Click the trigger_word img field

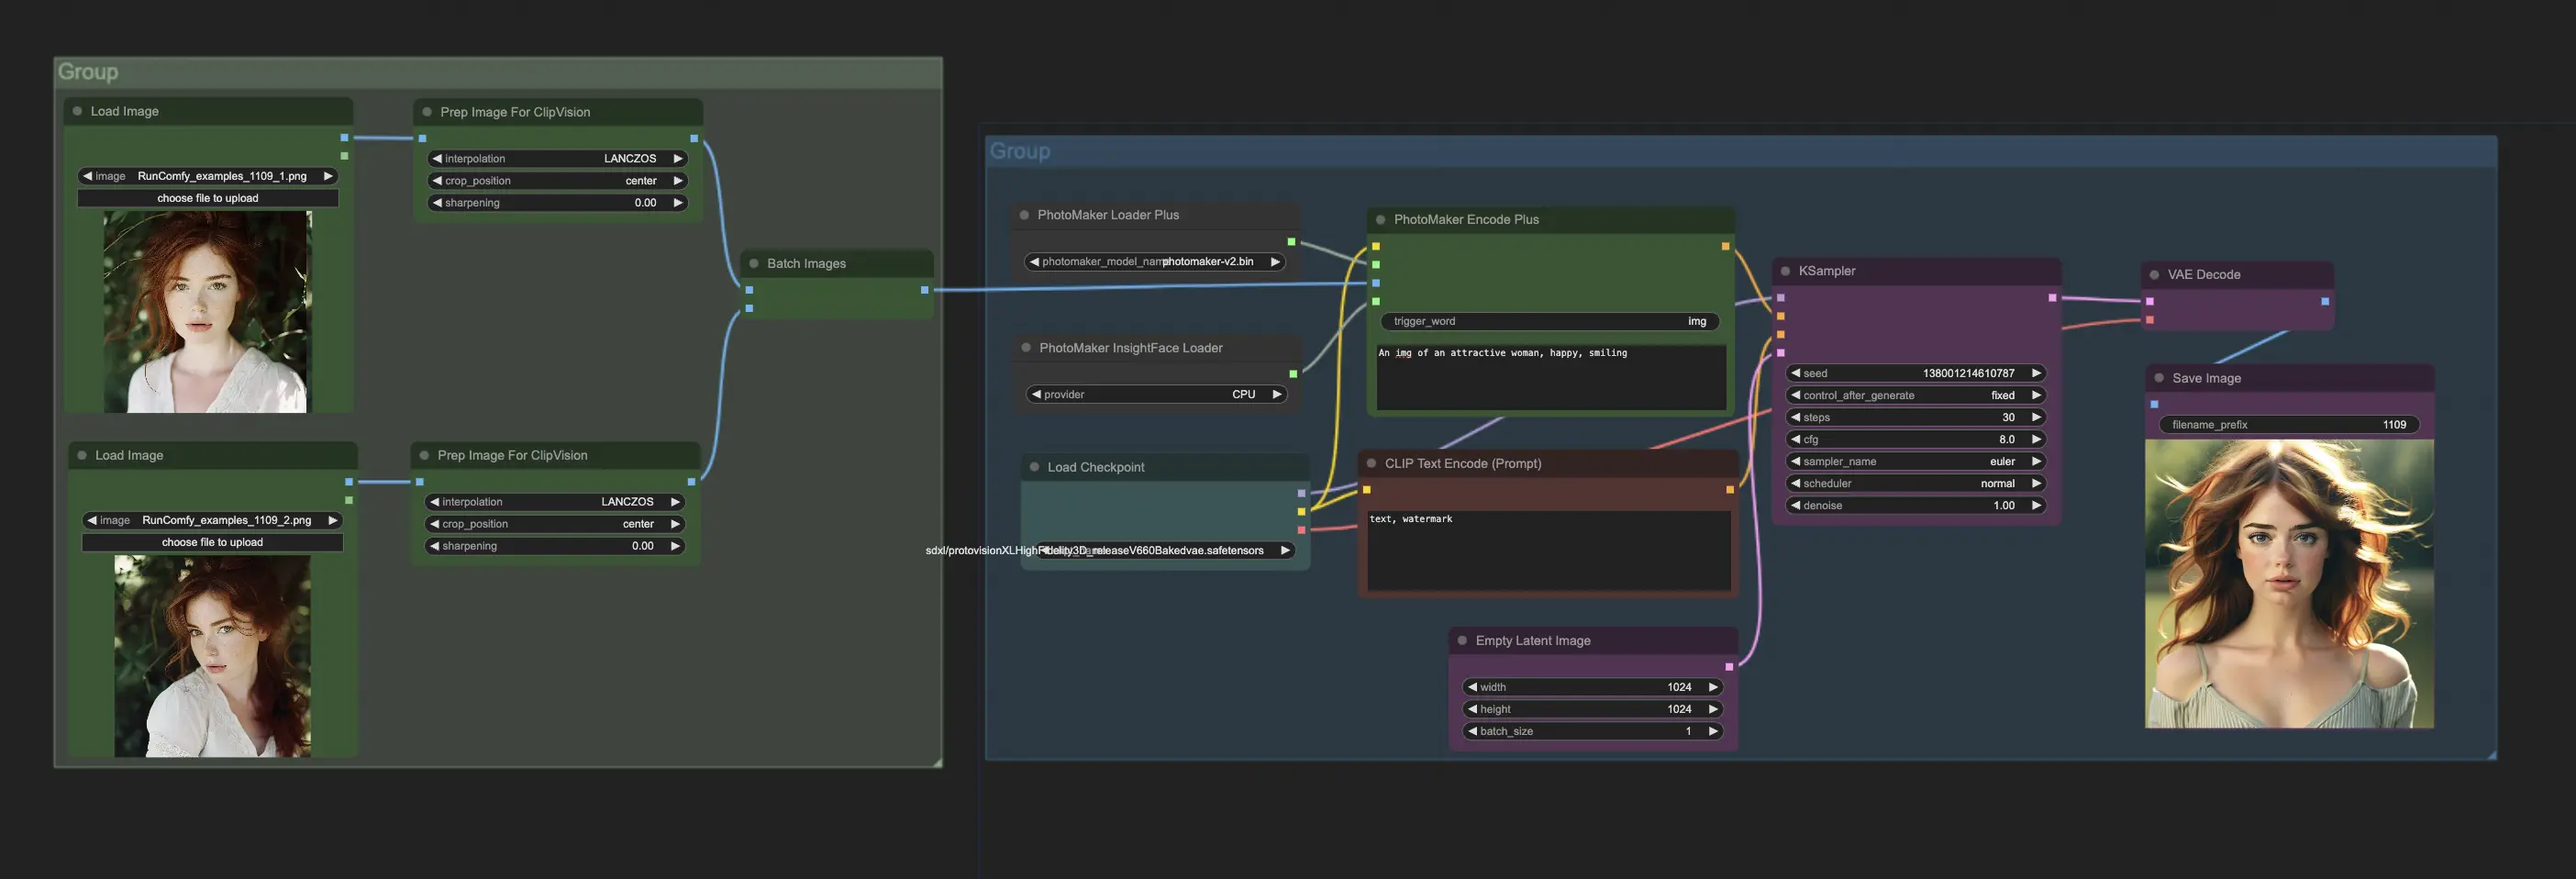tap(1550, 321)
